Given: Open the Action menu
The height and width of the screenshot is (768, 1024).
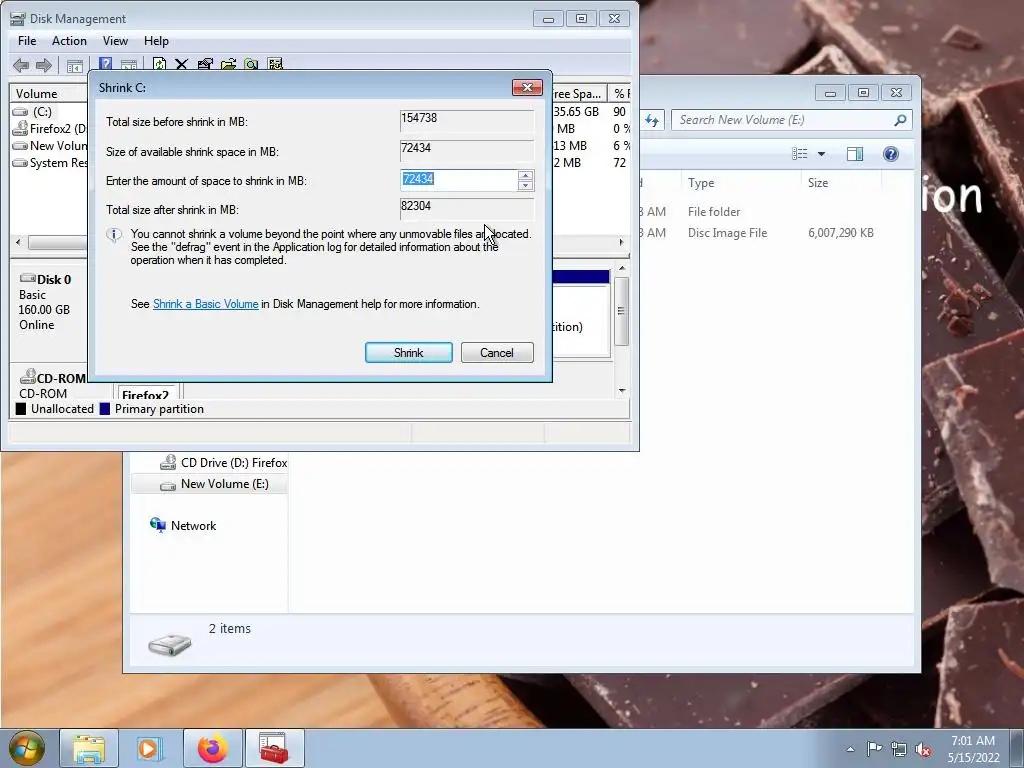Looking at the screenshot, I should 69,40.
